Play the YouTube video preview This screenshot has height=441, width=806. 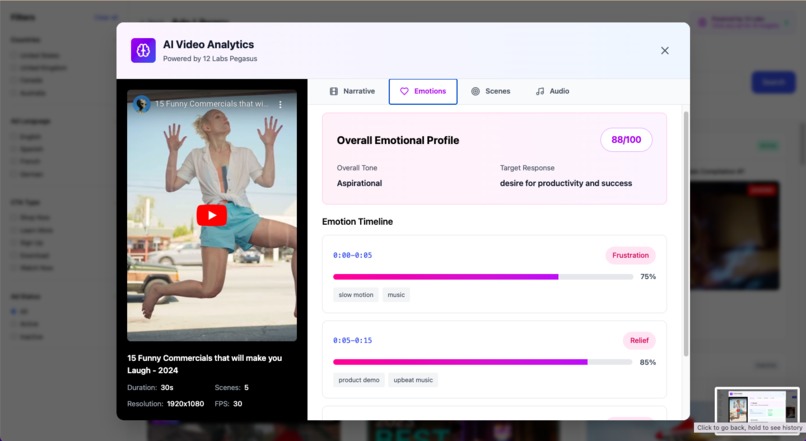point(212,215)
